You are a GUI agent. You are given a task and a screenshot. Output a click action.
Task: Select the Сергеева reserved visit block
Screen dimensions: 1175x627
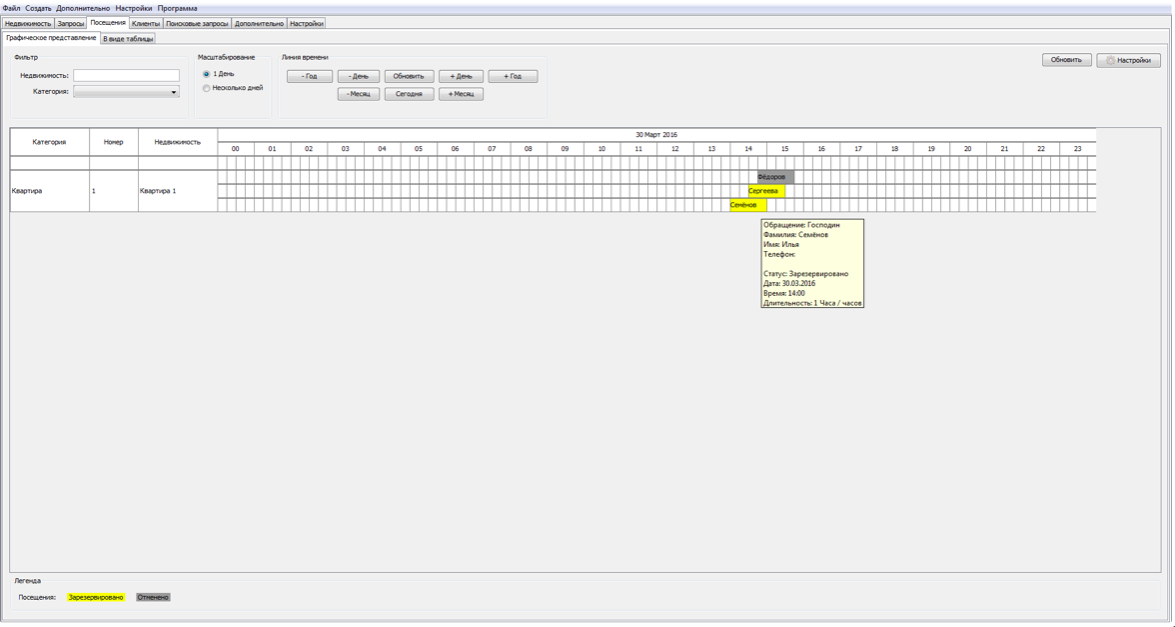[x=766, y=191]
